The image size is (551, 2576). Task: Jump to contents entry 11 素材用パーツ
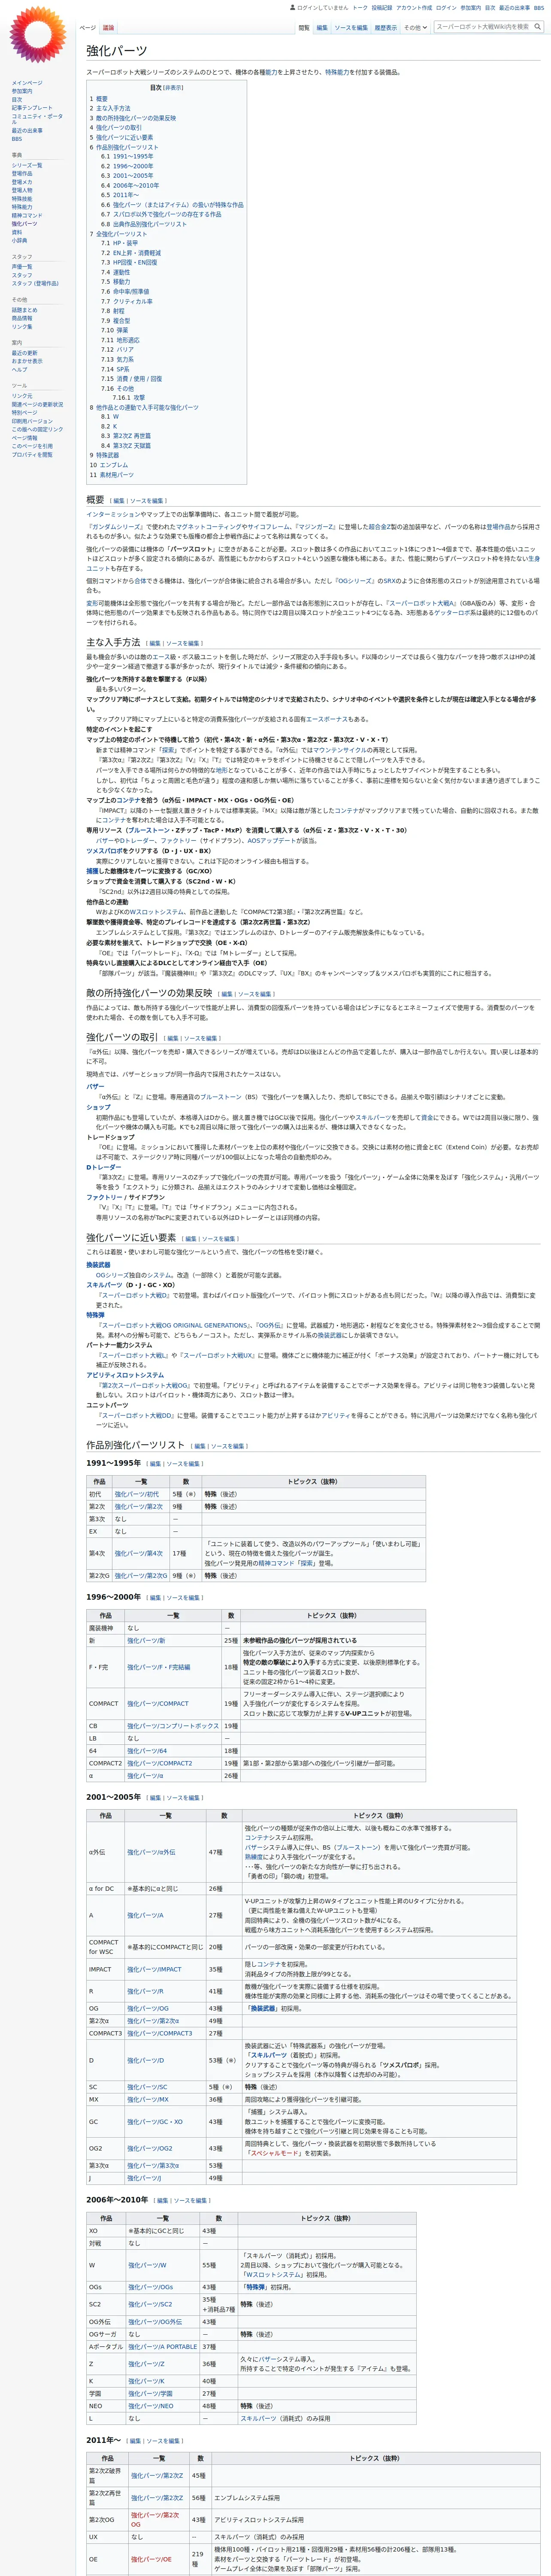coord(111,474)
